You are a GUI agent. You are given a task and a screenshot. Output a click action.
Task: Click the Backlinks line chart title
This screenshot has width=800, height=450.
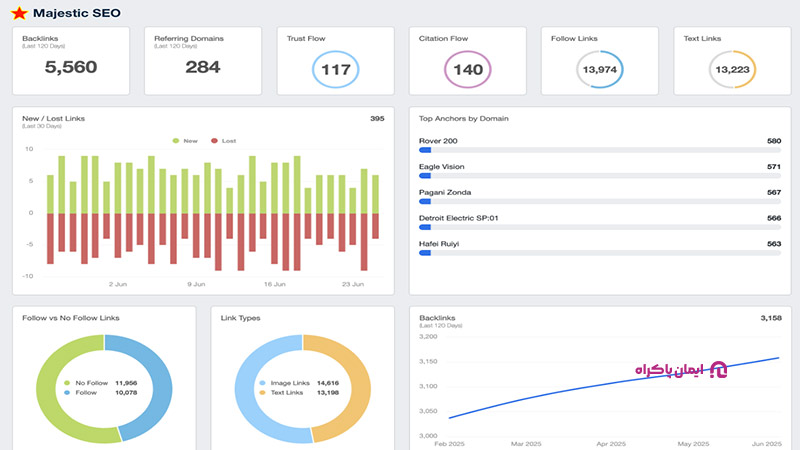point(437,318)
